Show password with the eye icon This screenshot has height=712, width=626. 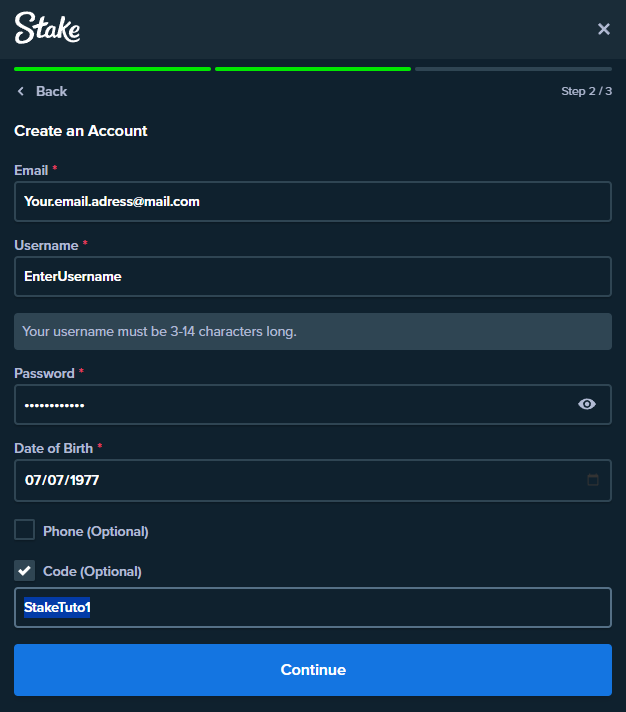coord(587,404)
